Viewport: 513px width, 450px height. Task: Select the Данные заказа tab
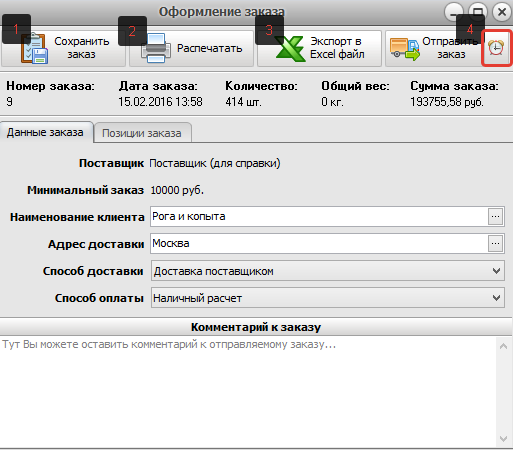(46, 132)
